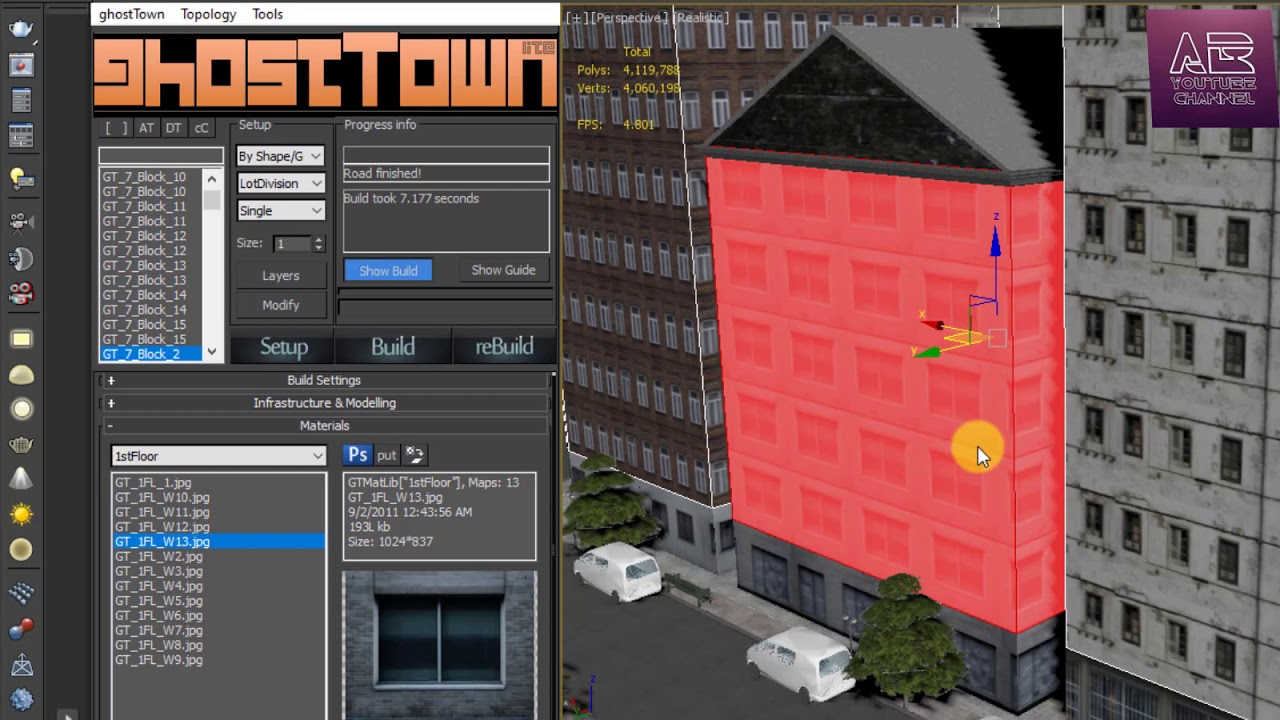
Task: Select GT_1FL_W9.jpg in materials list
Action: (x=159, y=660)
